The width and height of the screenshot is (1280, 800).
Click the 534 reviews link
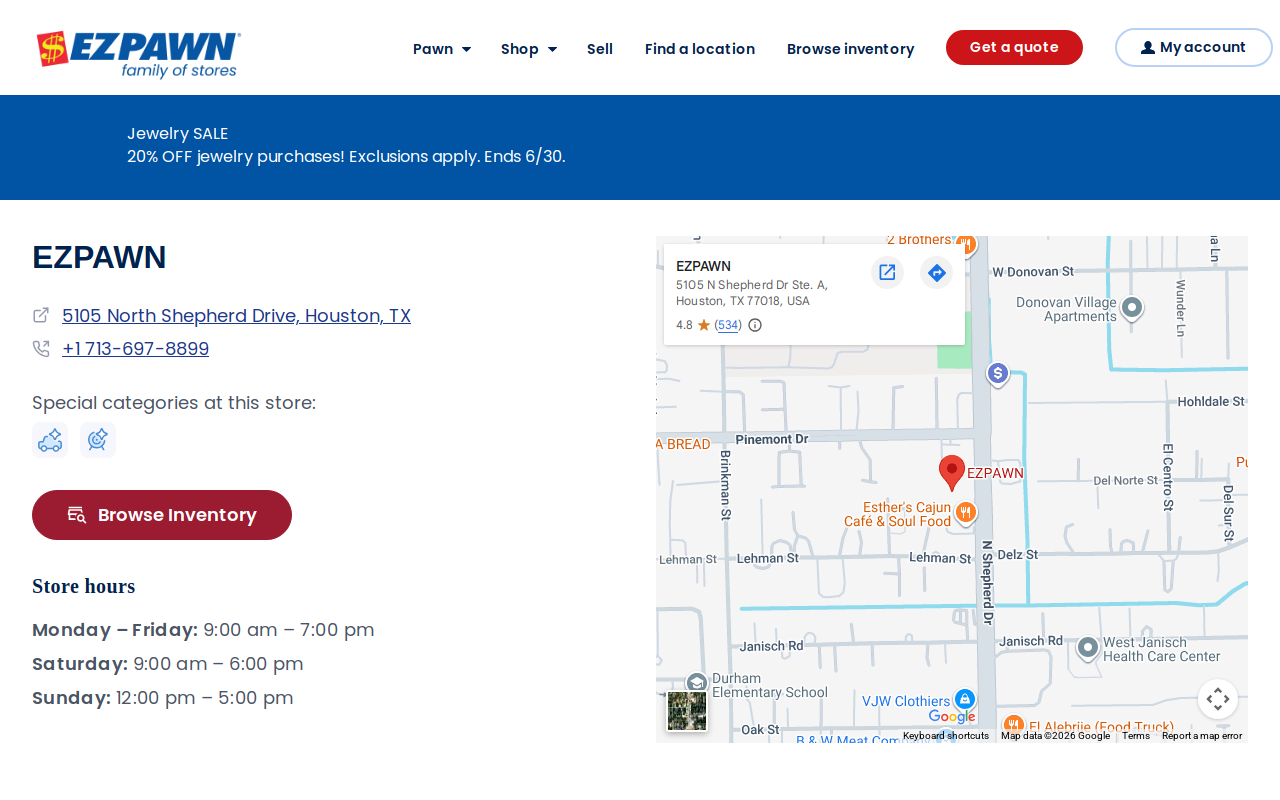coord(728,325)
